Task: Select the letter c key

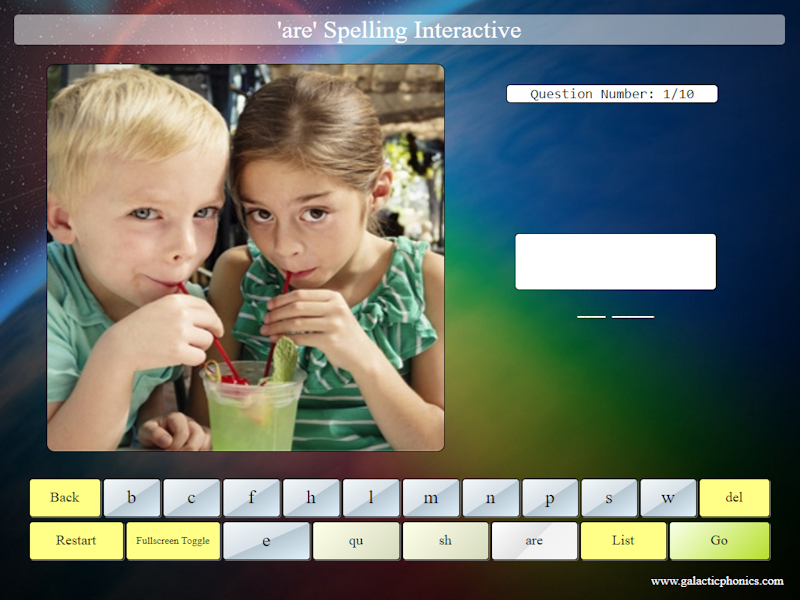Action: 191,497
